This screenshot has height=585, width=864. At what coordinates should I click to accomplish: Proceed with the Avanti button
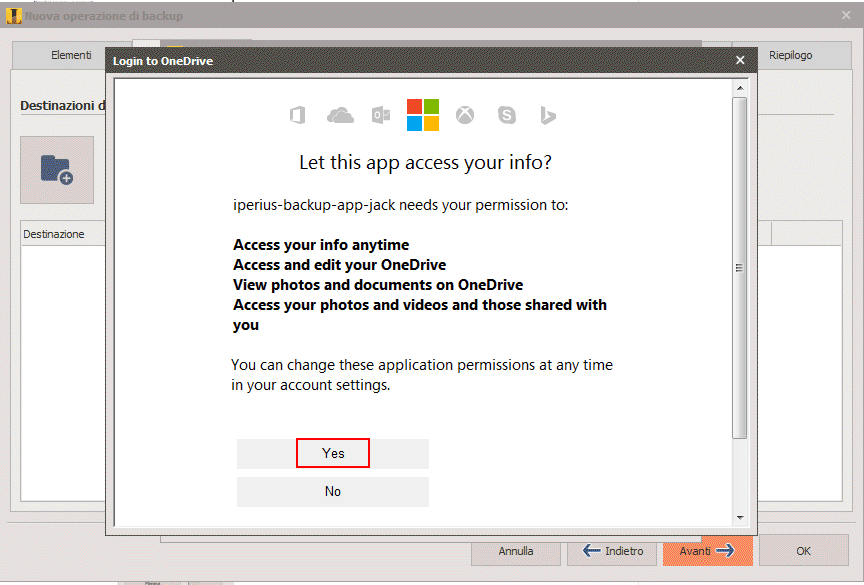pyautogui.click(x=708, y=551)
